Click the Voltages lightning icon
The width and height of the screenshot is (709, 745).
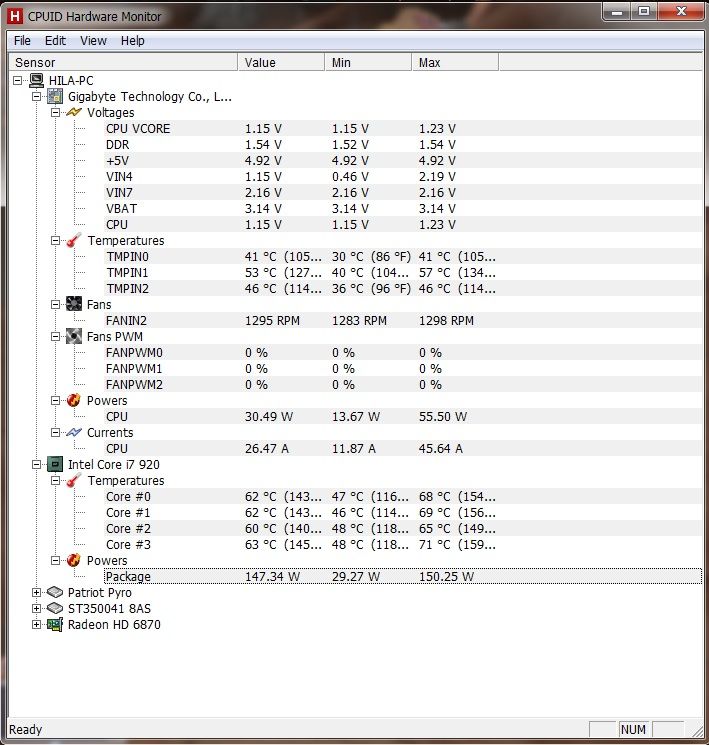(x=74, y=113)
